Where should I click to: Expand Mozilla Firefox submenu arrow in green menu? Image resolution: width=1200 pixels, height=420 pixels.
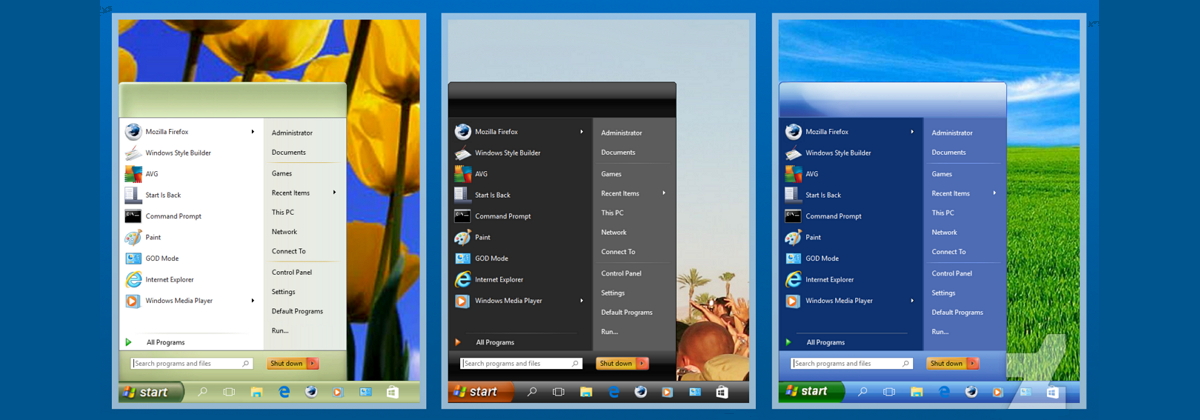click(x=252, y=132)
